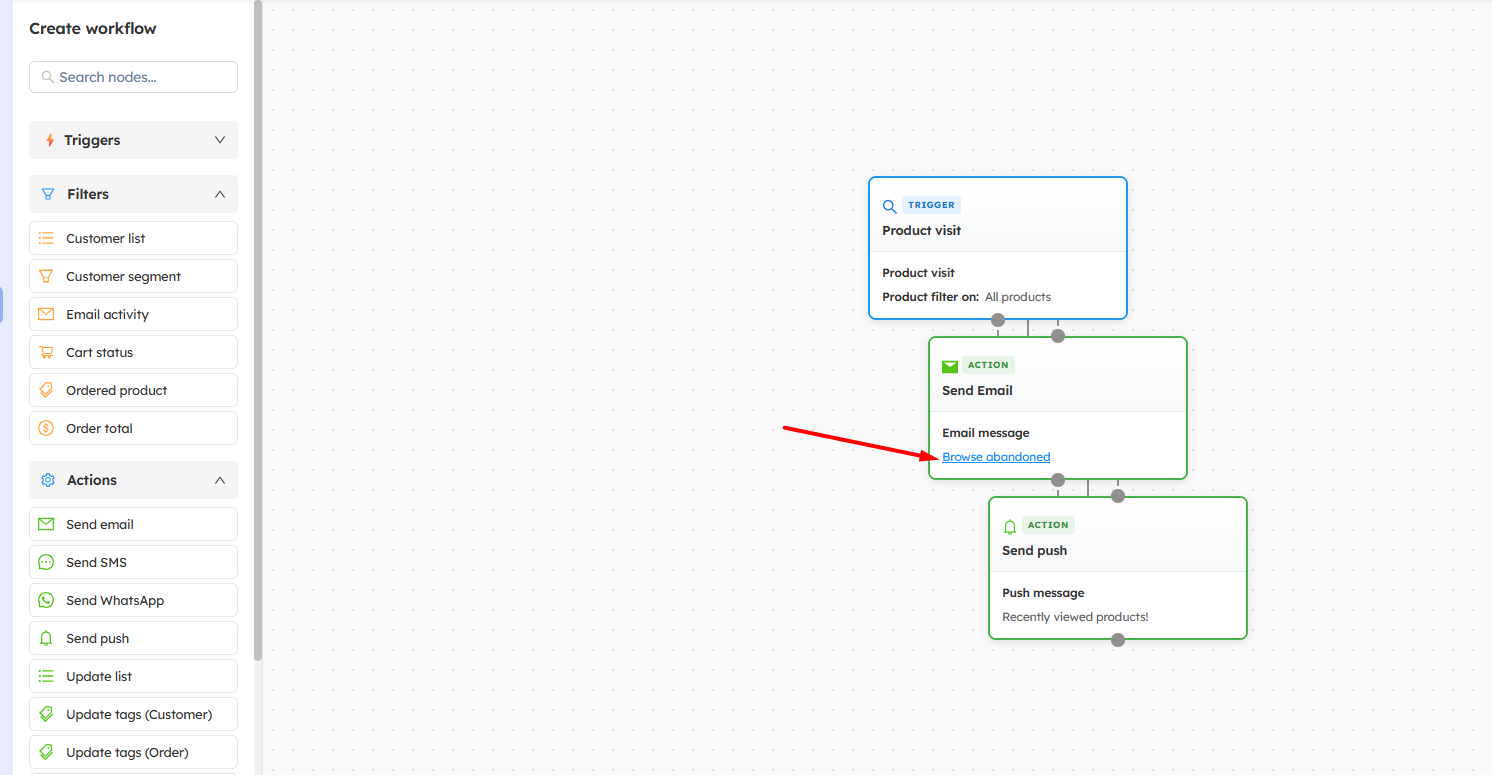Image resolution: width=1492 pixels, height=775 pixels.
Task: Open the Browse abandoned email link
Action: point(996,457)
